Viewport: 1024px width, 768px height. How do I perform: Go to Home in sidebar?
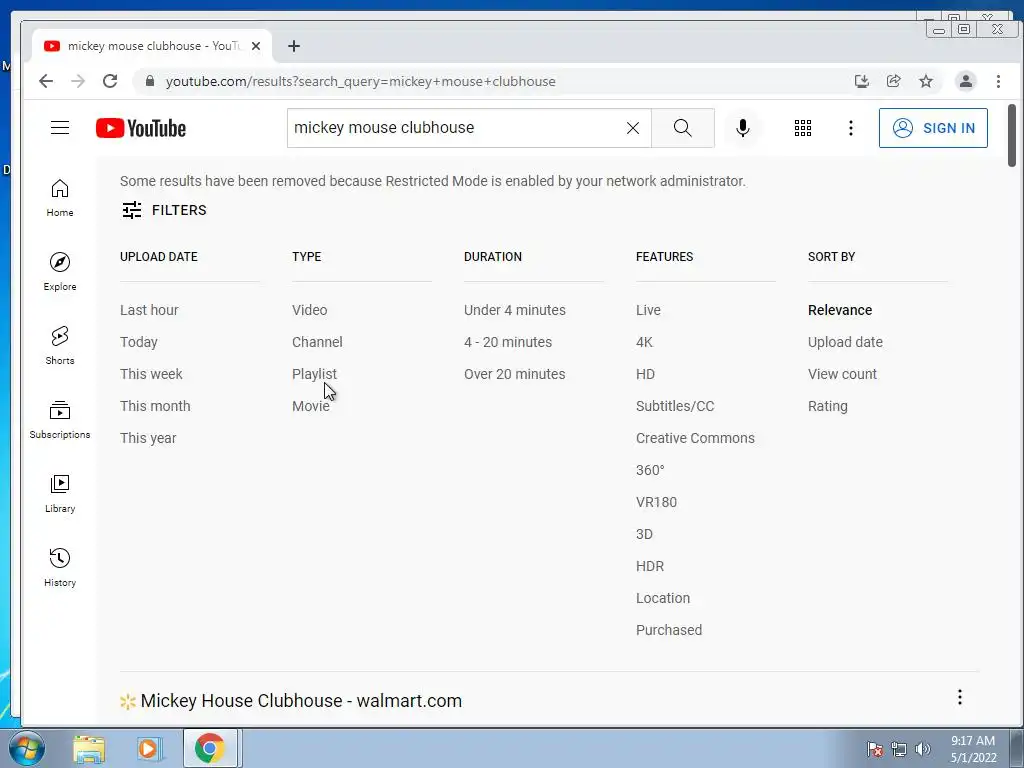(x=59, y=198)
